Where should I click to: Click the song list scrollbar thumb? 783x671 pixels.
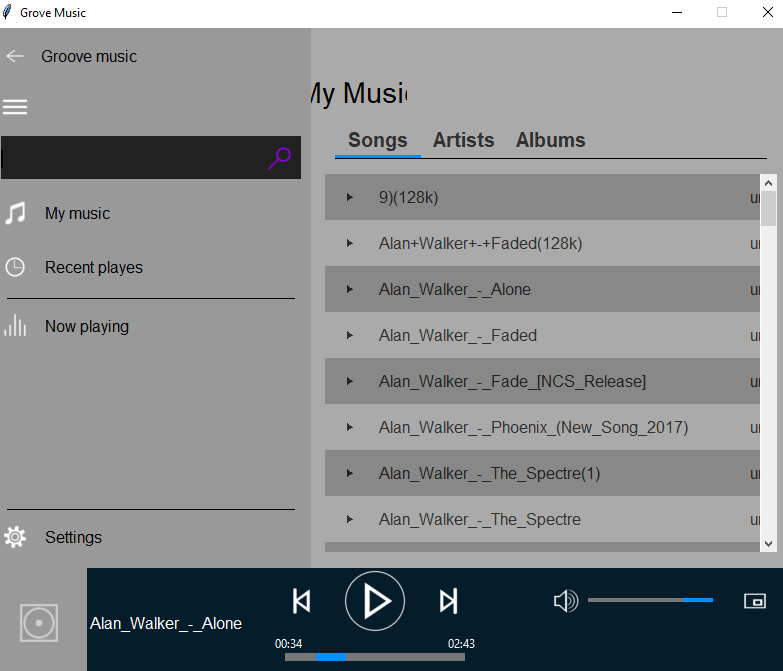point(769,209)
